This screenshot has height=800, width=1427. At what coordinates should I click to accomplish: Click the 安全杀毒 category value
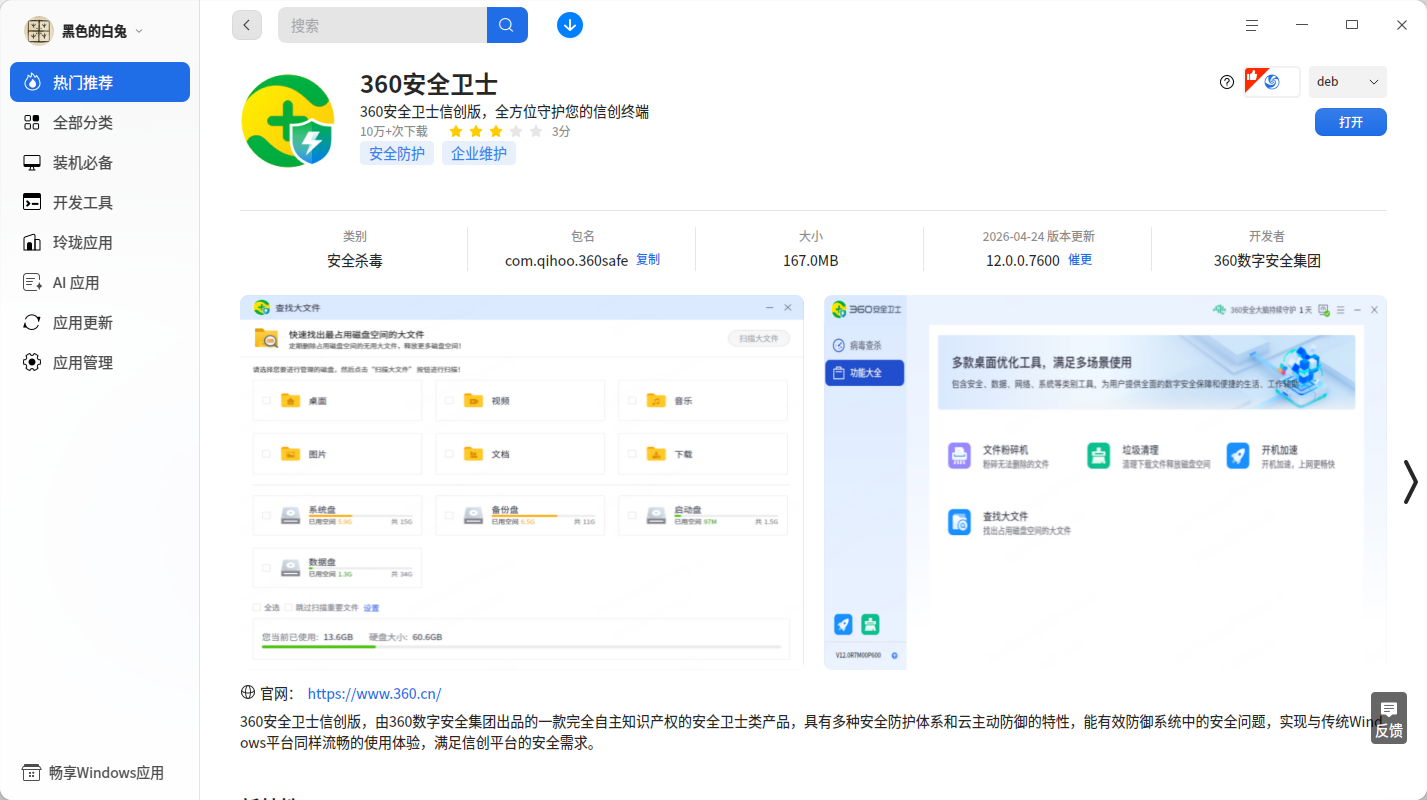pyautogui.click(x=355, y=261)
